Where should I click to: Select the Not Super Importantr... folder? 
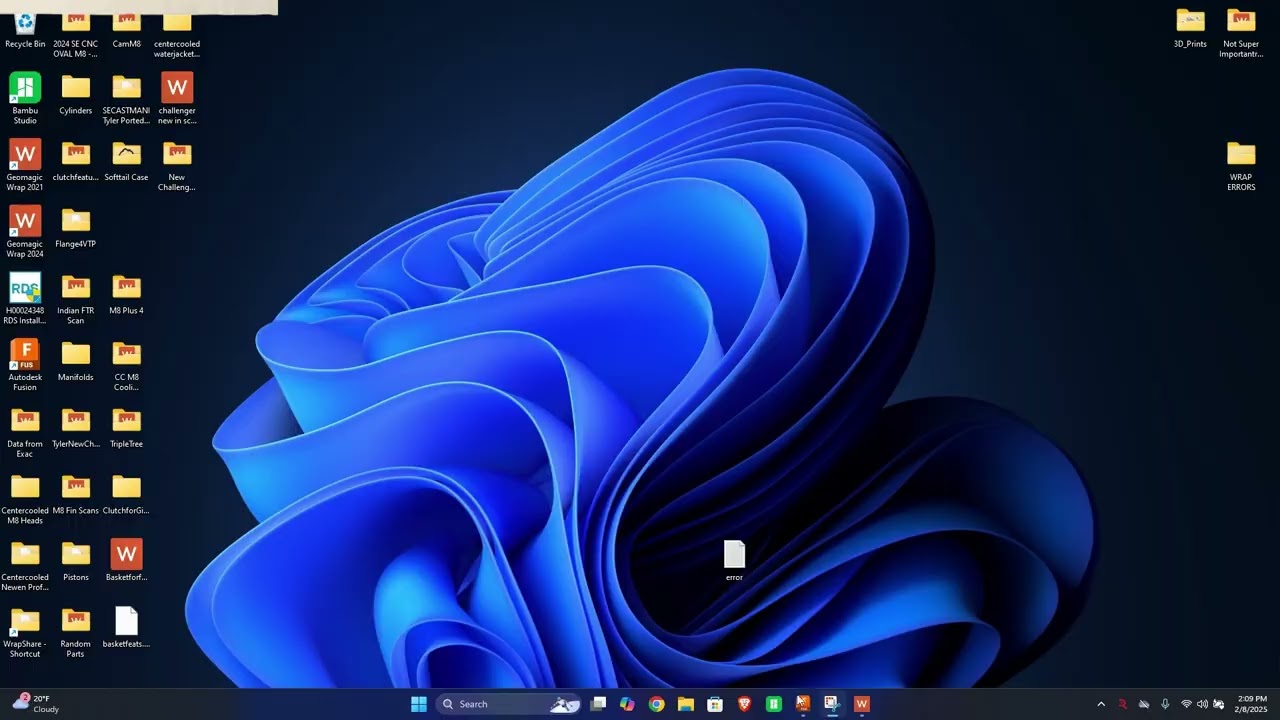point(1241,33)
